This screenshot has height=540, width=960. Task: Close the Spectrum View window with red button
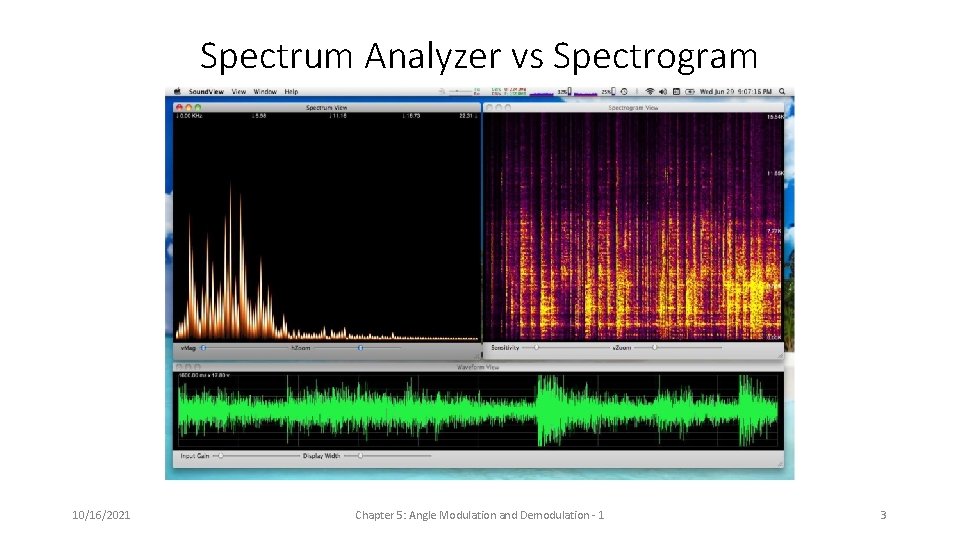coord(179,107)
